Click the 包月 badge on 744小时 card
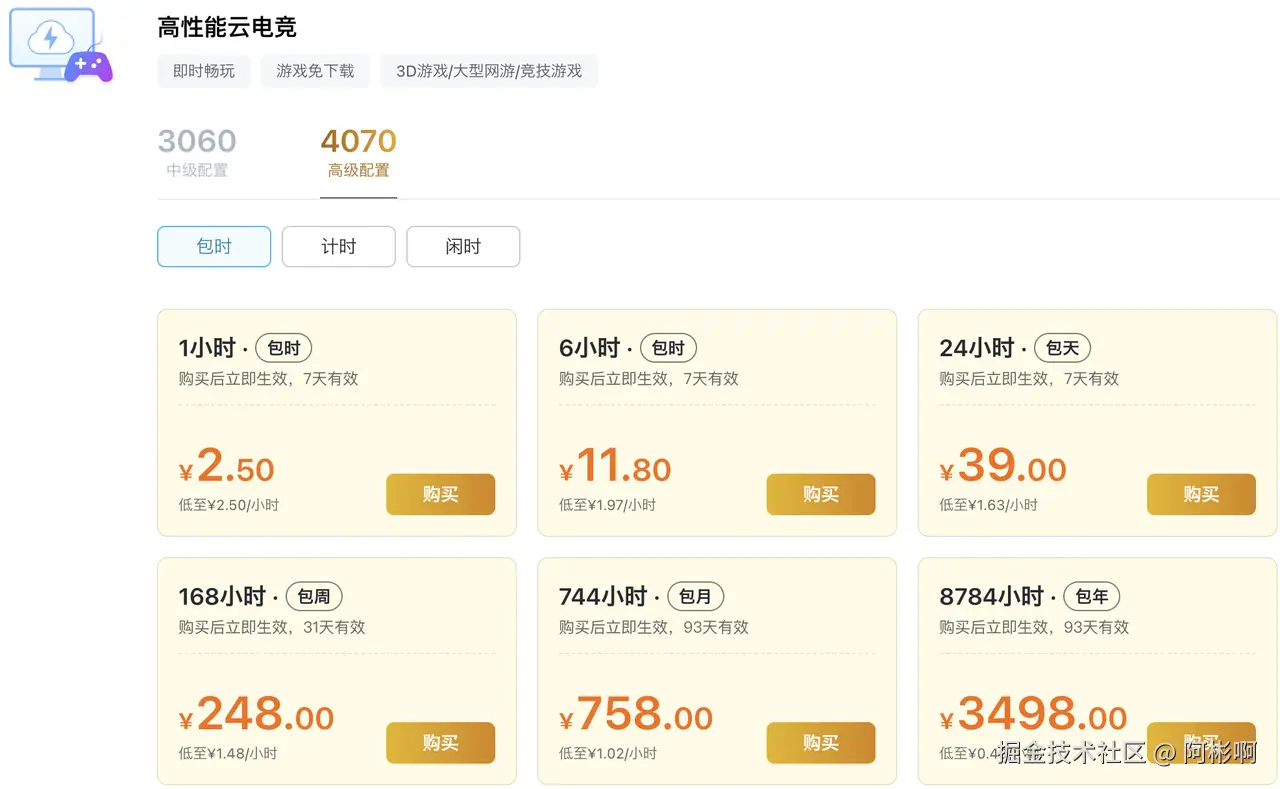The width and height of the screenshot is (1280, 789). tap(695, 597)
